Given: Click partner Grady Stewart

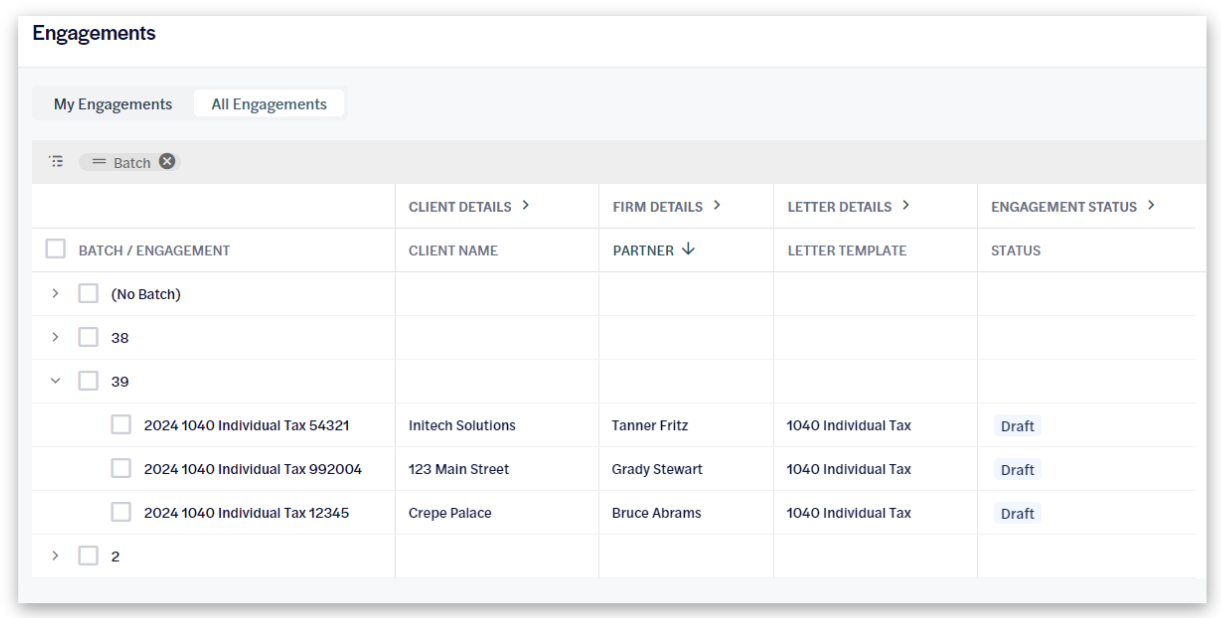Looking at the screenshot, I should (657, 469).
